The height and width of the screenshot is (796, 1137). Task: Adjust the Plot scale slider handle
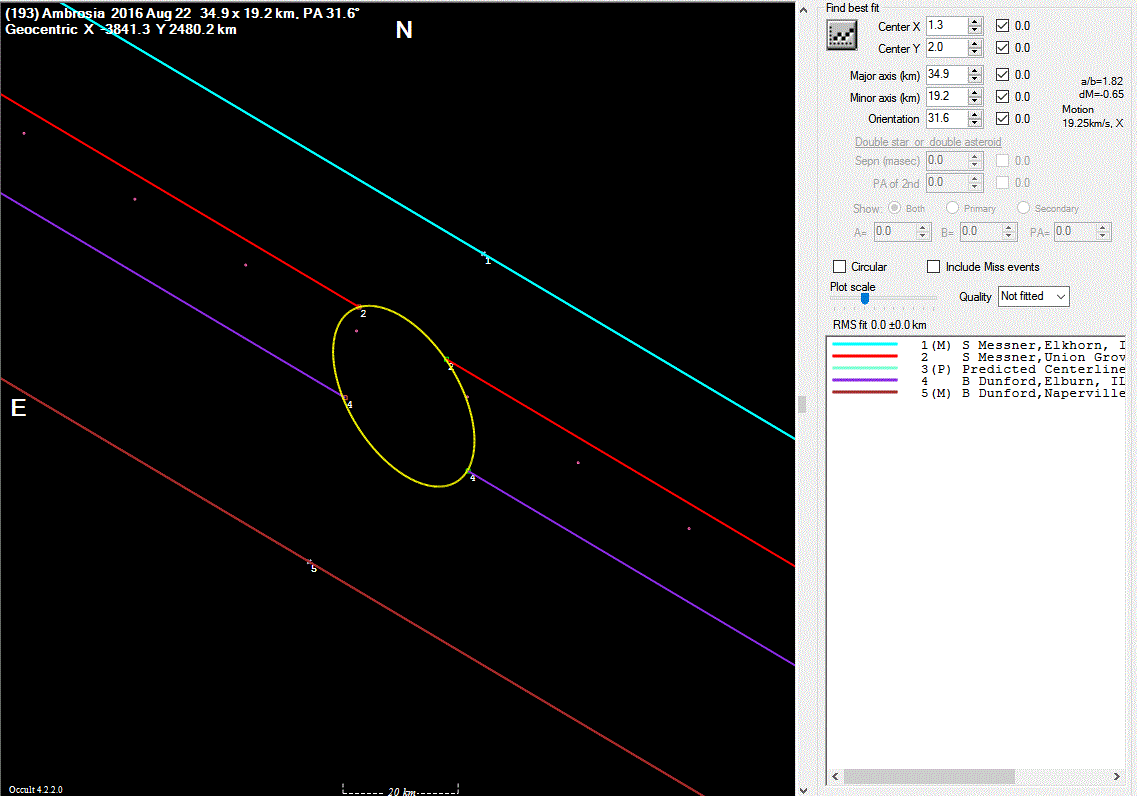pyautogui.click(x=864, y=298)
